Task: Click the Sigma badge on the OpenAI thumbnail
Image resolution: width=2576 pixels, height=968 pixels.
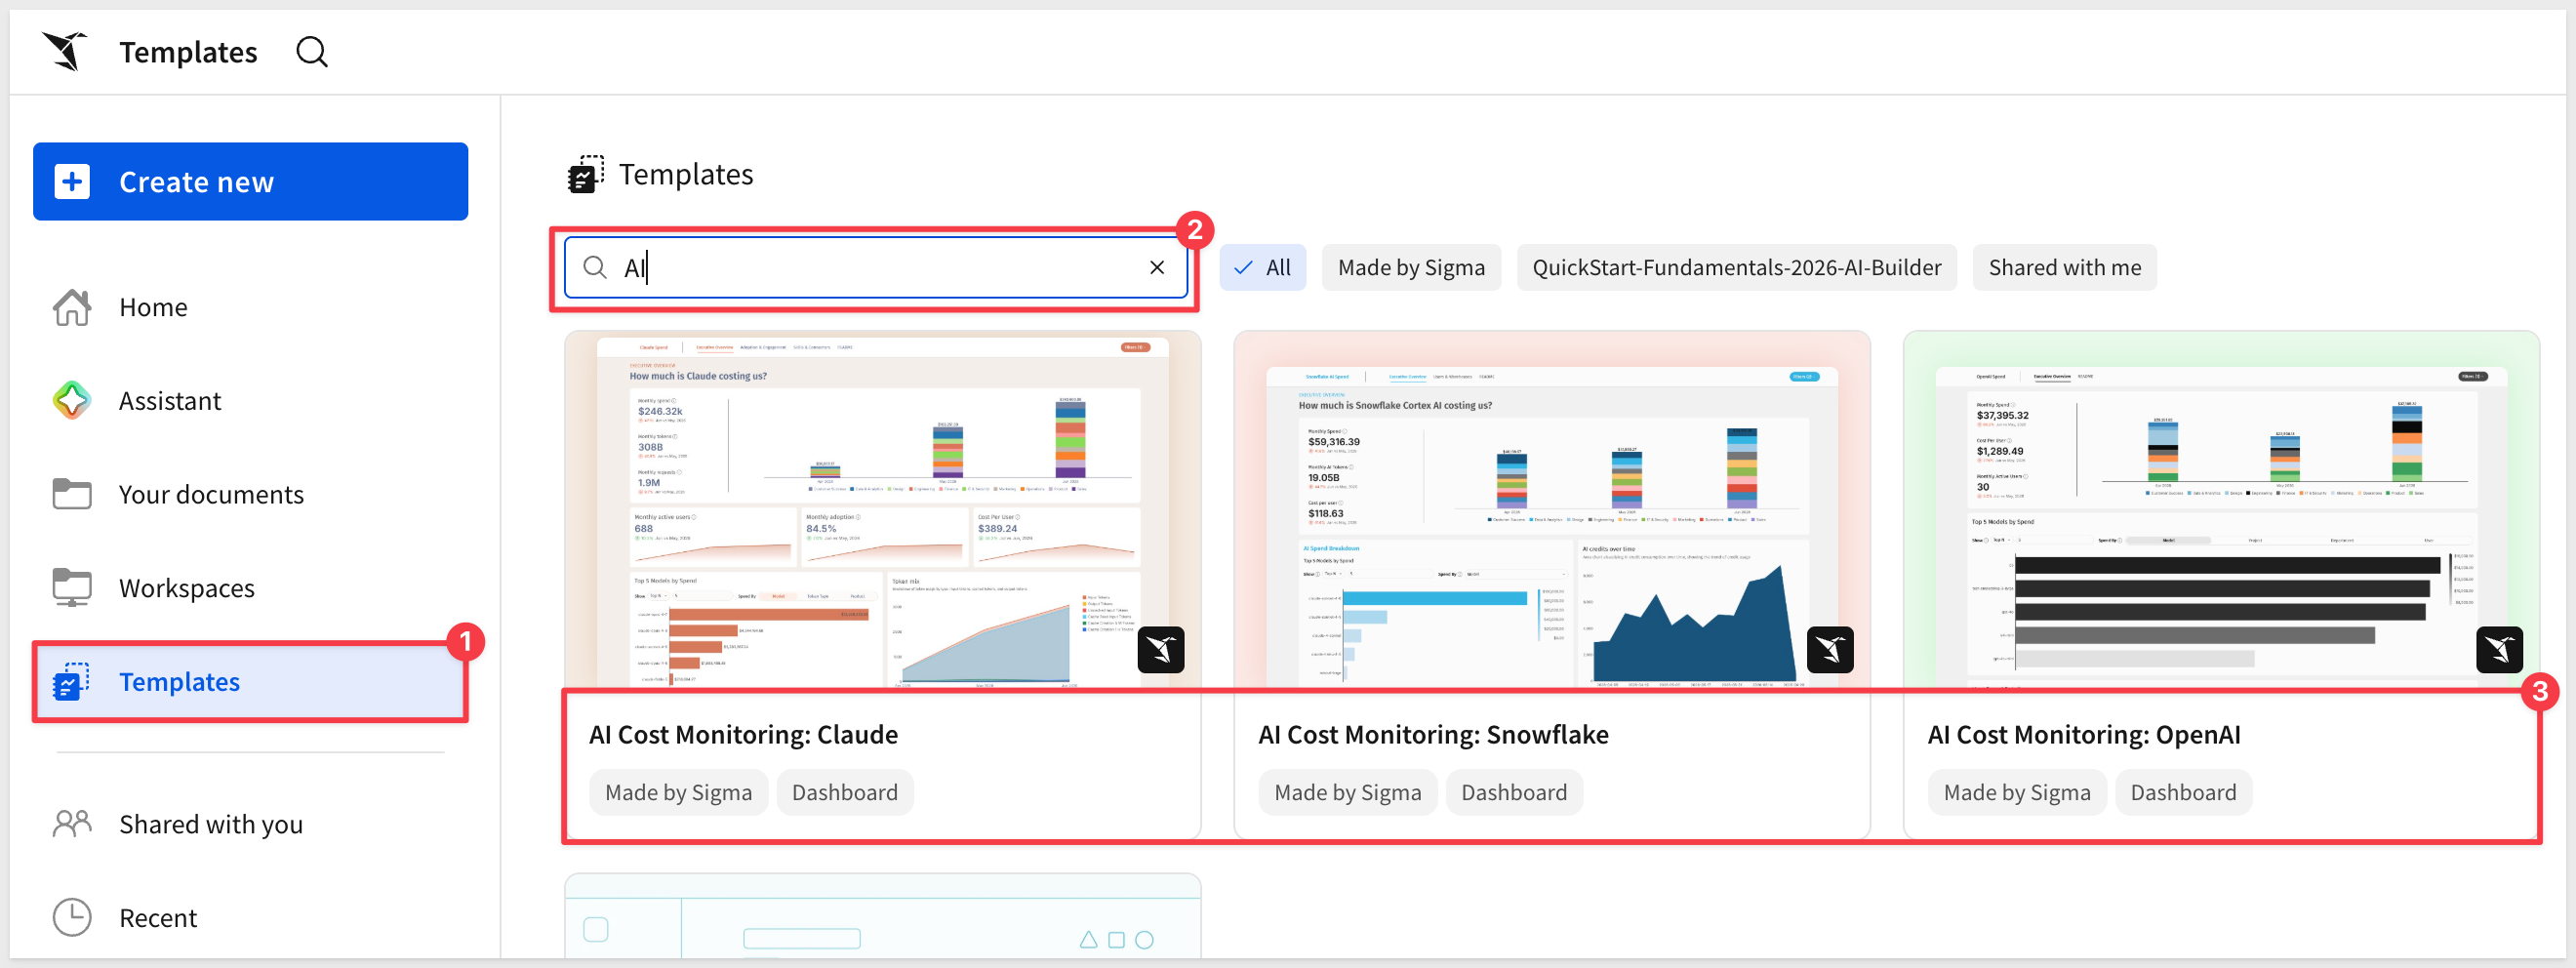Action: 2499,650
